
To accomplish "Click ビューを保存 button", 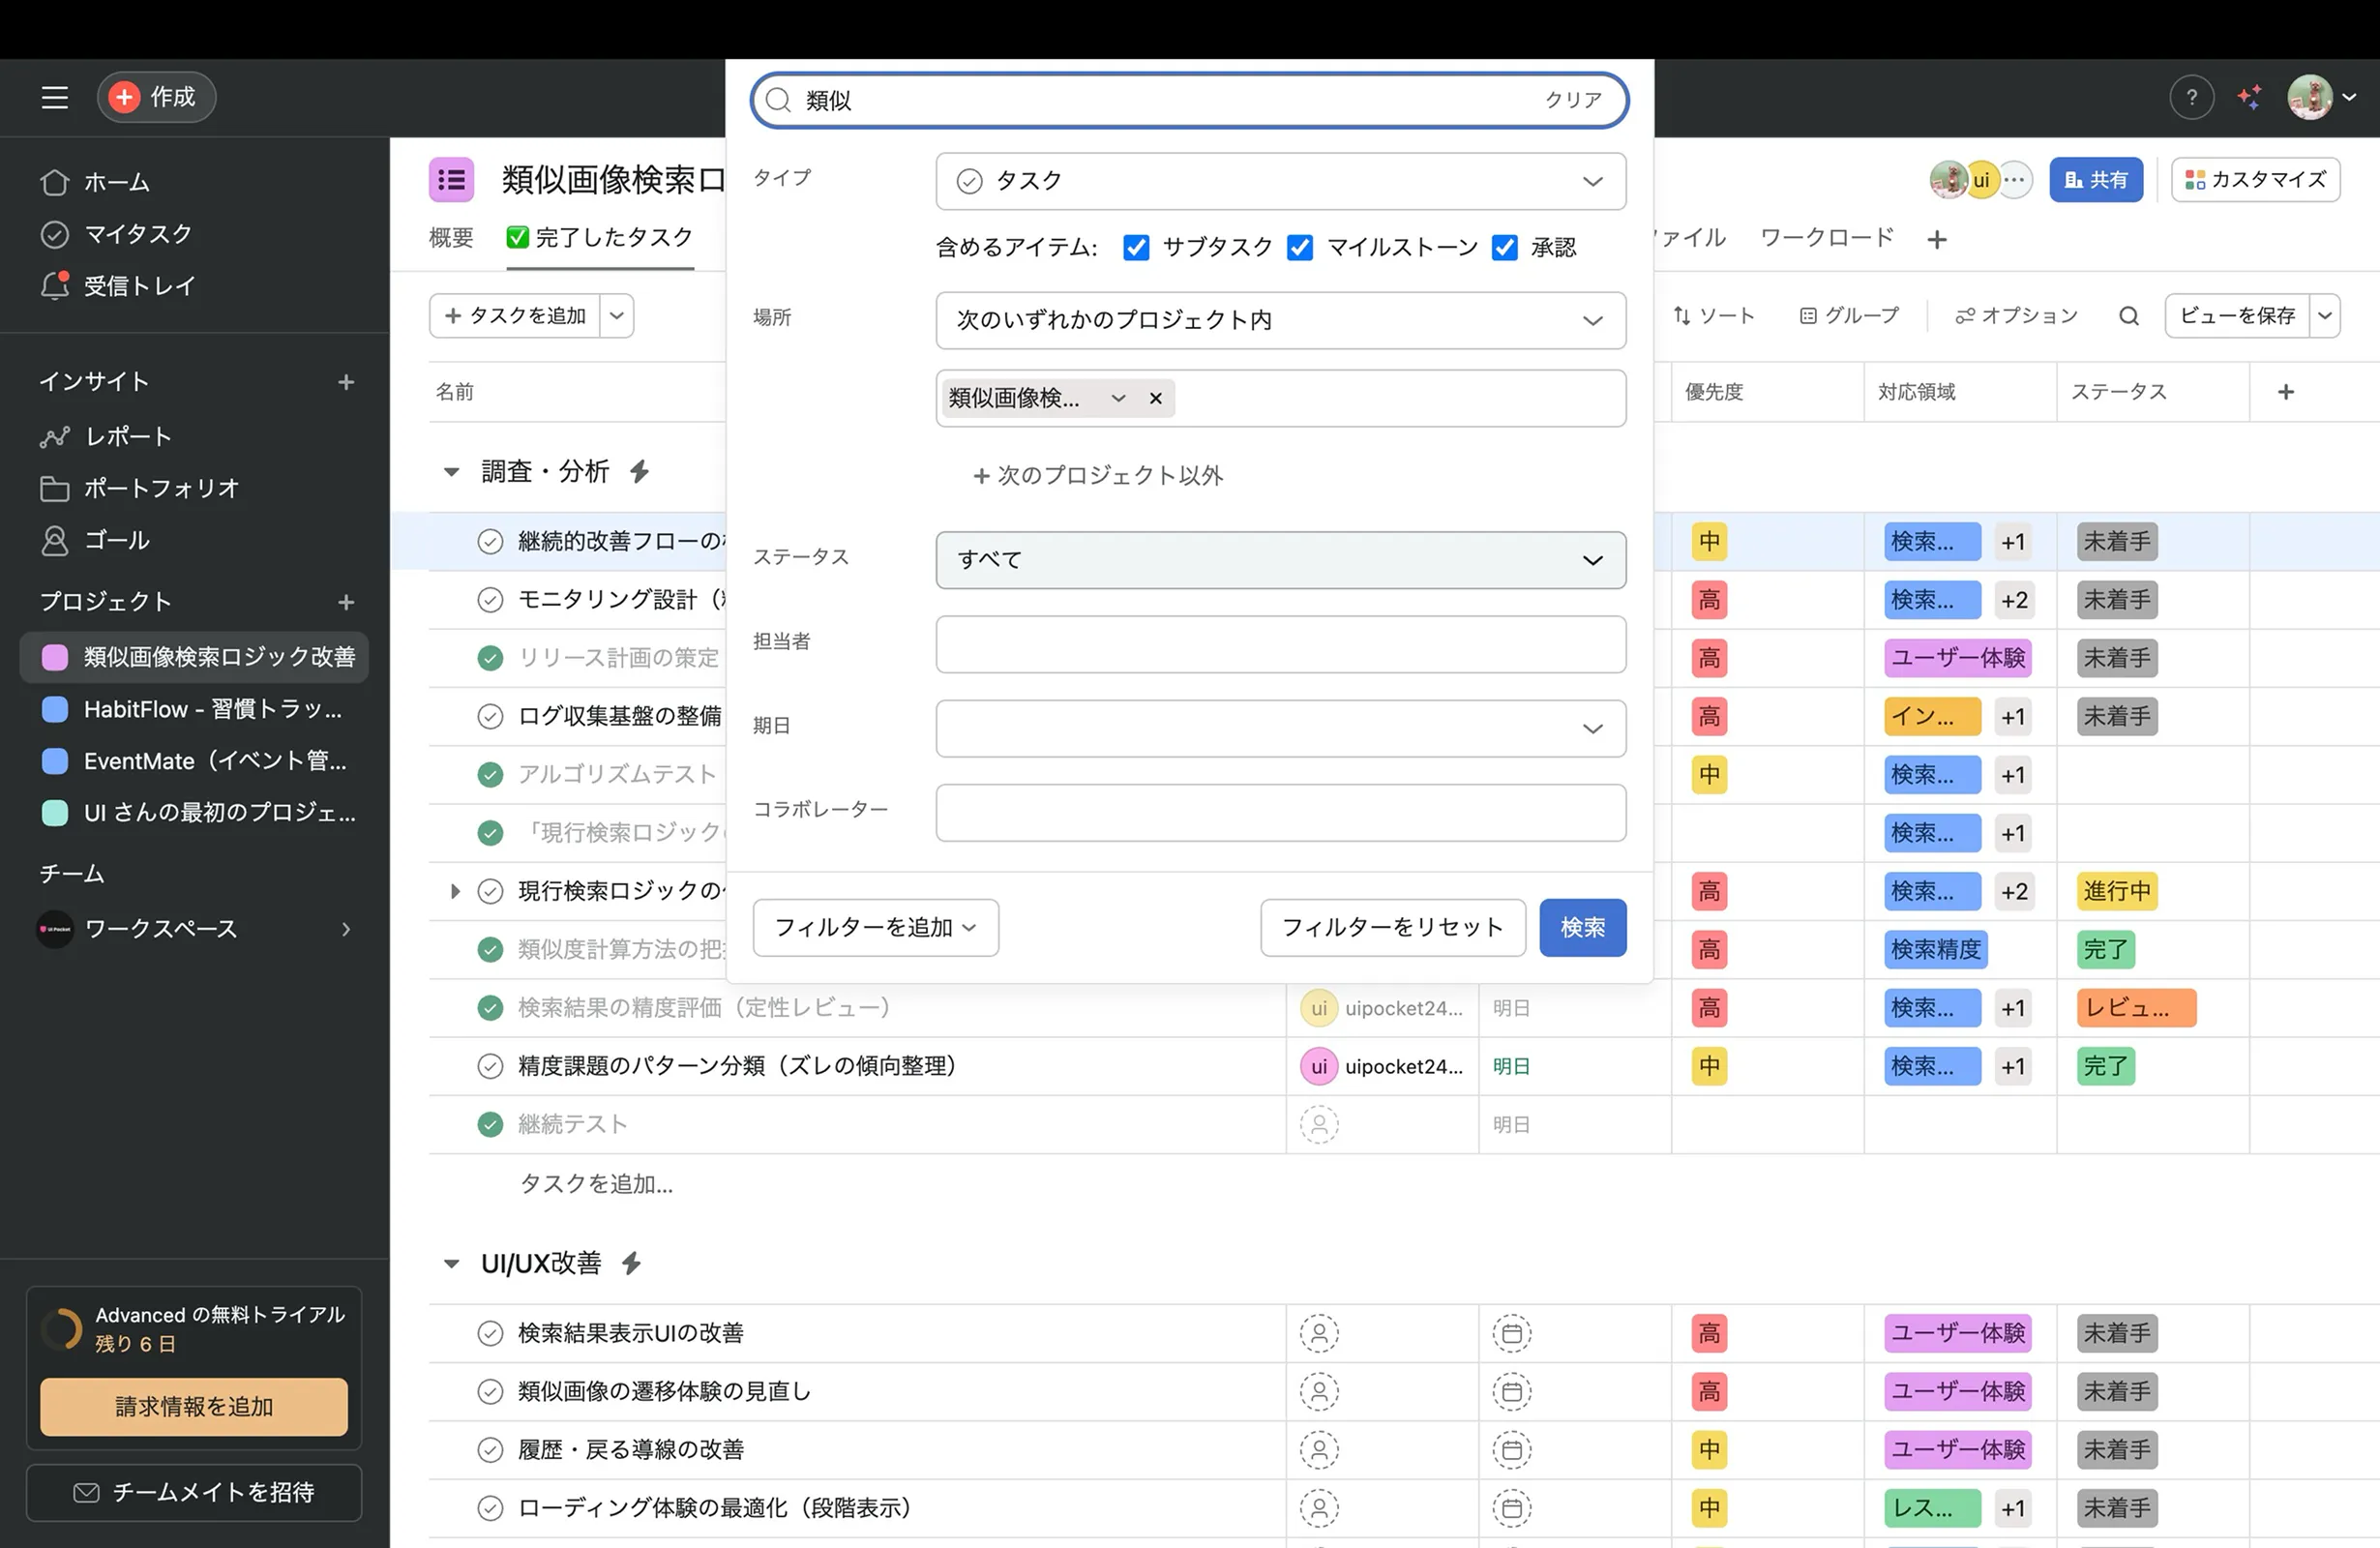I will tap(2237, 316).
